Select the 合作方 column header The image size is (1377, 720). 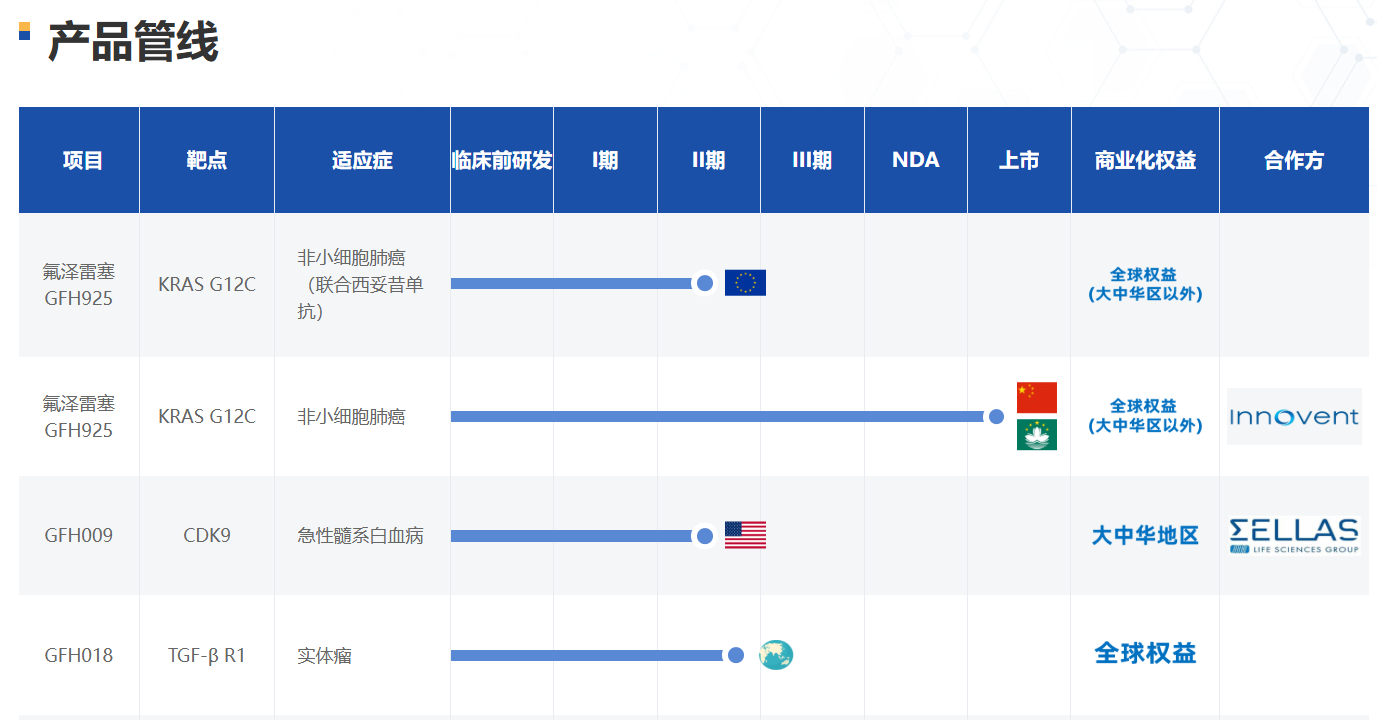click(x=1294, y=160)
